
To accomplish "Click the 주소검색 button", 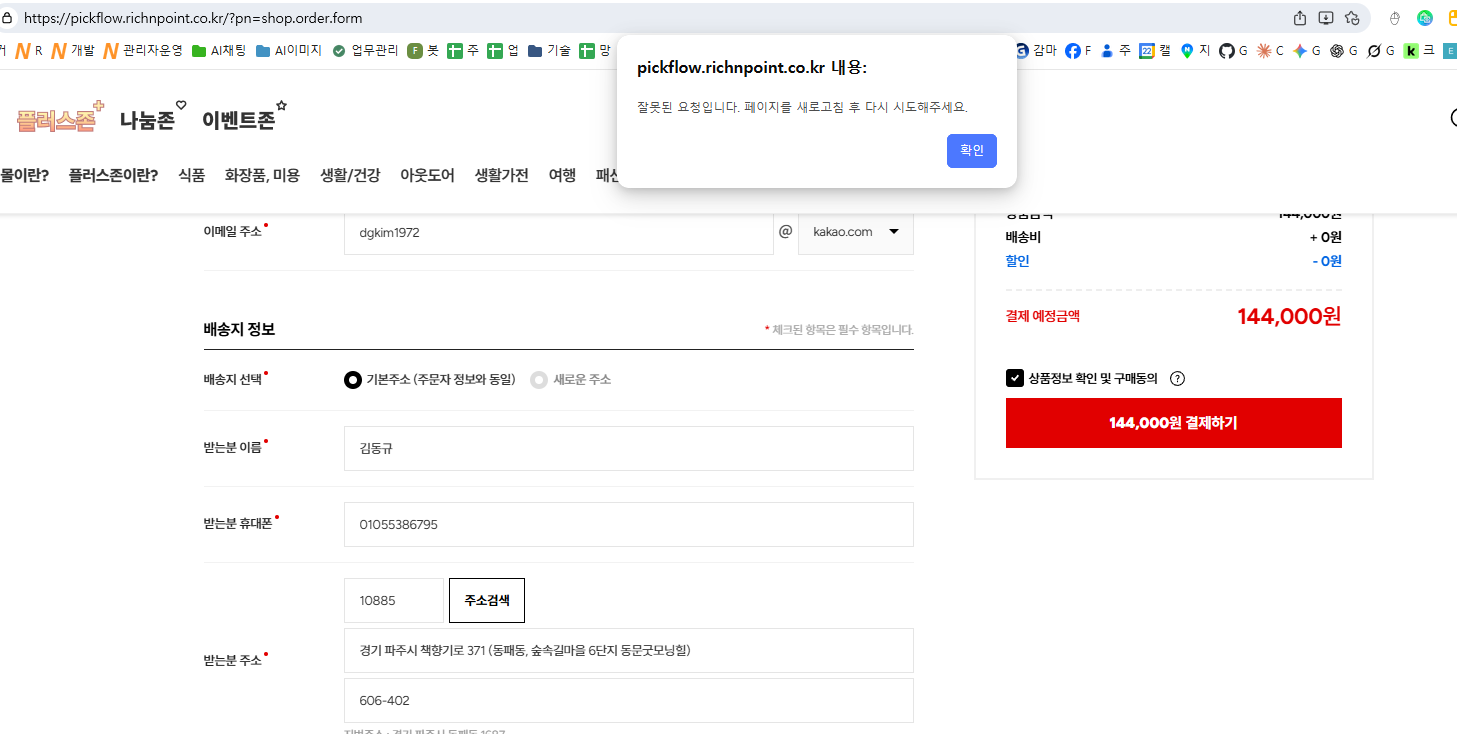I will tap(487, 600).
